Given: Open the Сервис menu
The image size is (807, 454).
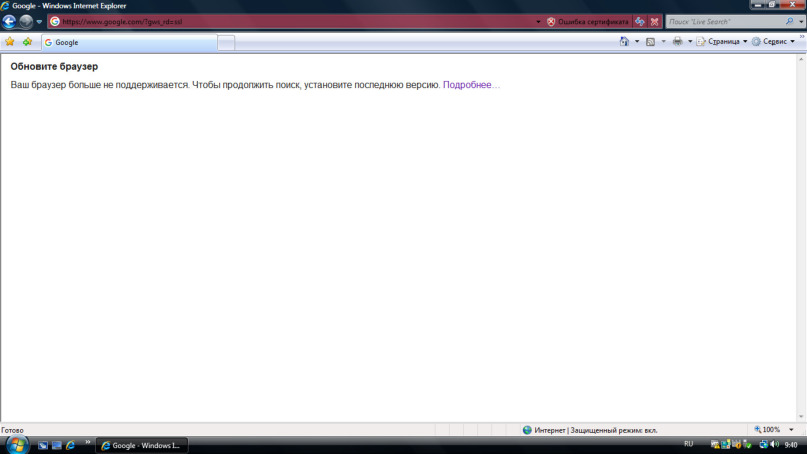Looking at the screenshot, I should click(773, 42).
